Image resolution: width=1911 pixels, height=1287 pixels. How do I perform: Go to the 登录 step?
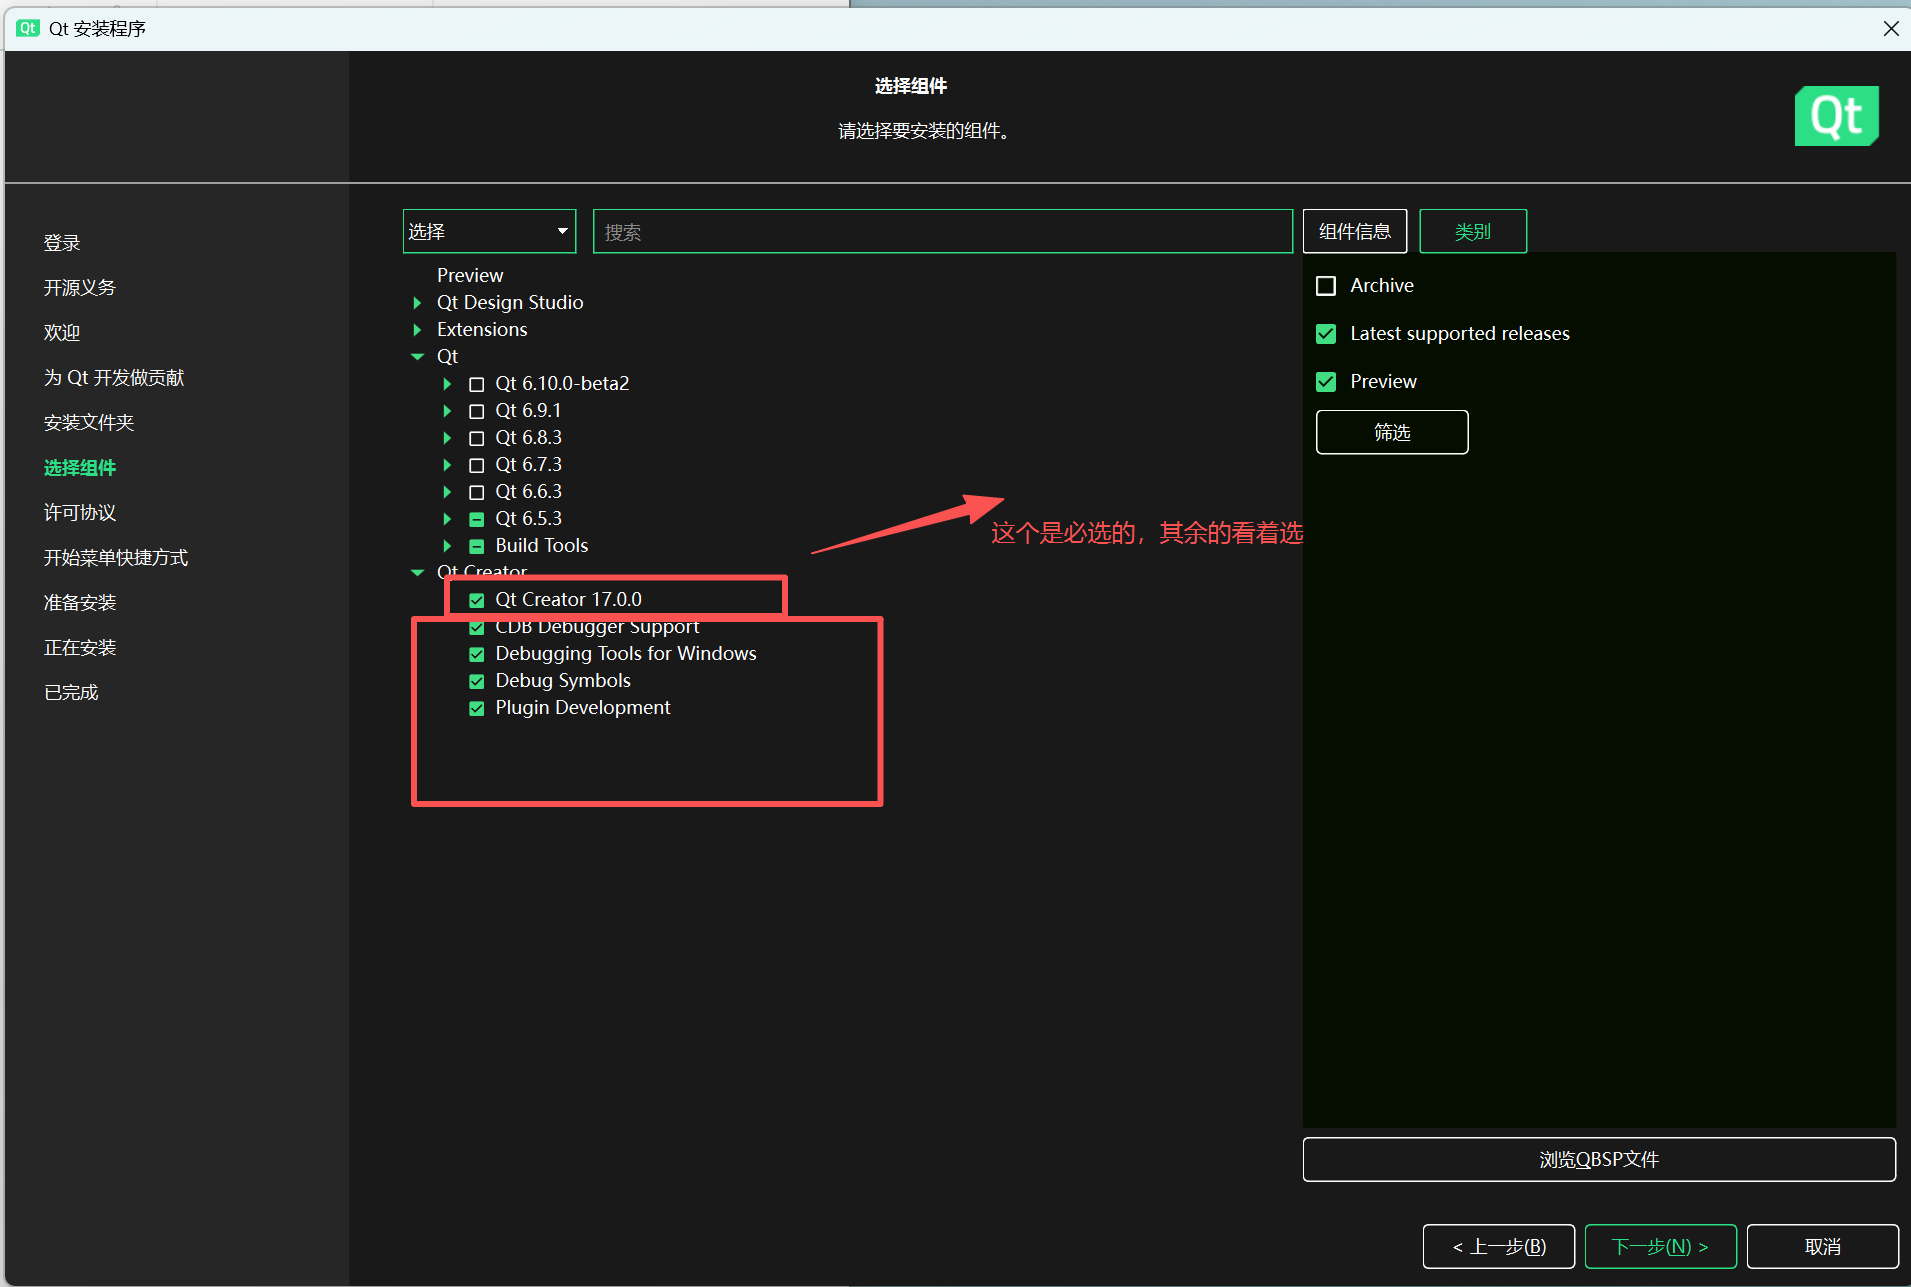coord(62,243)
